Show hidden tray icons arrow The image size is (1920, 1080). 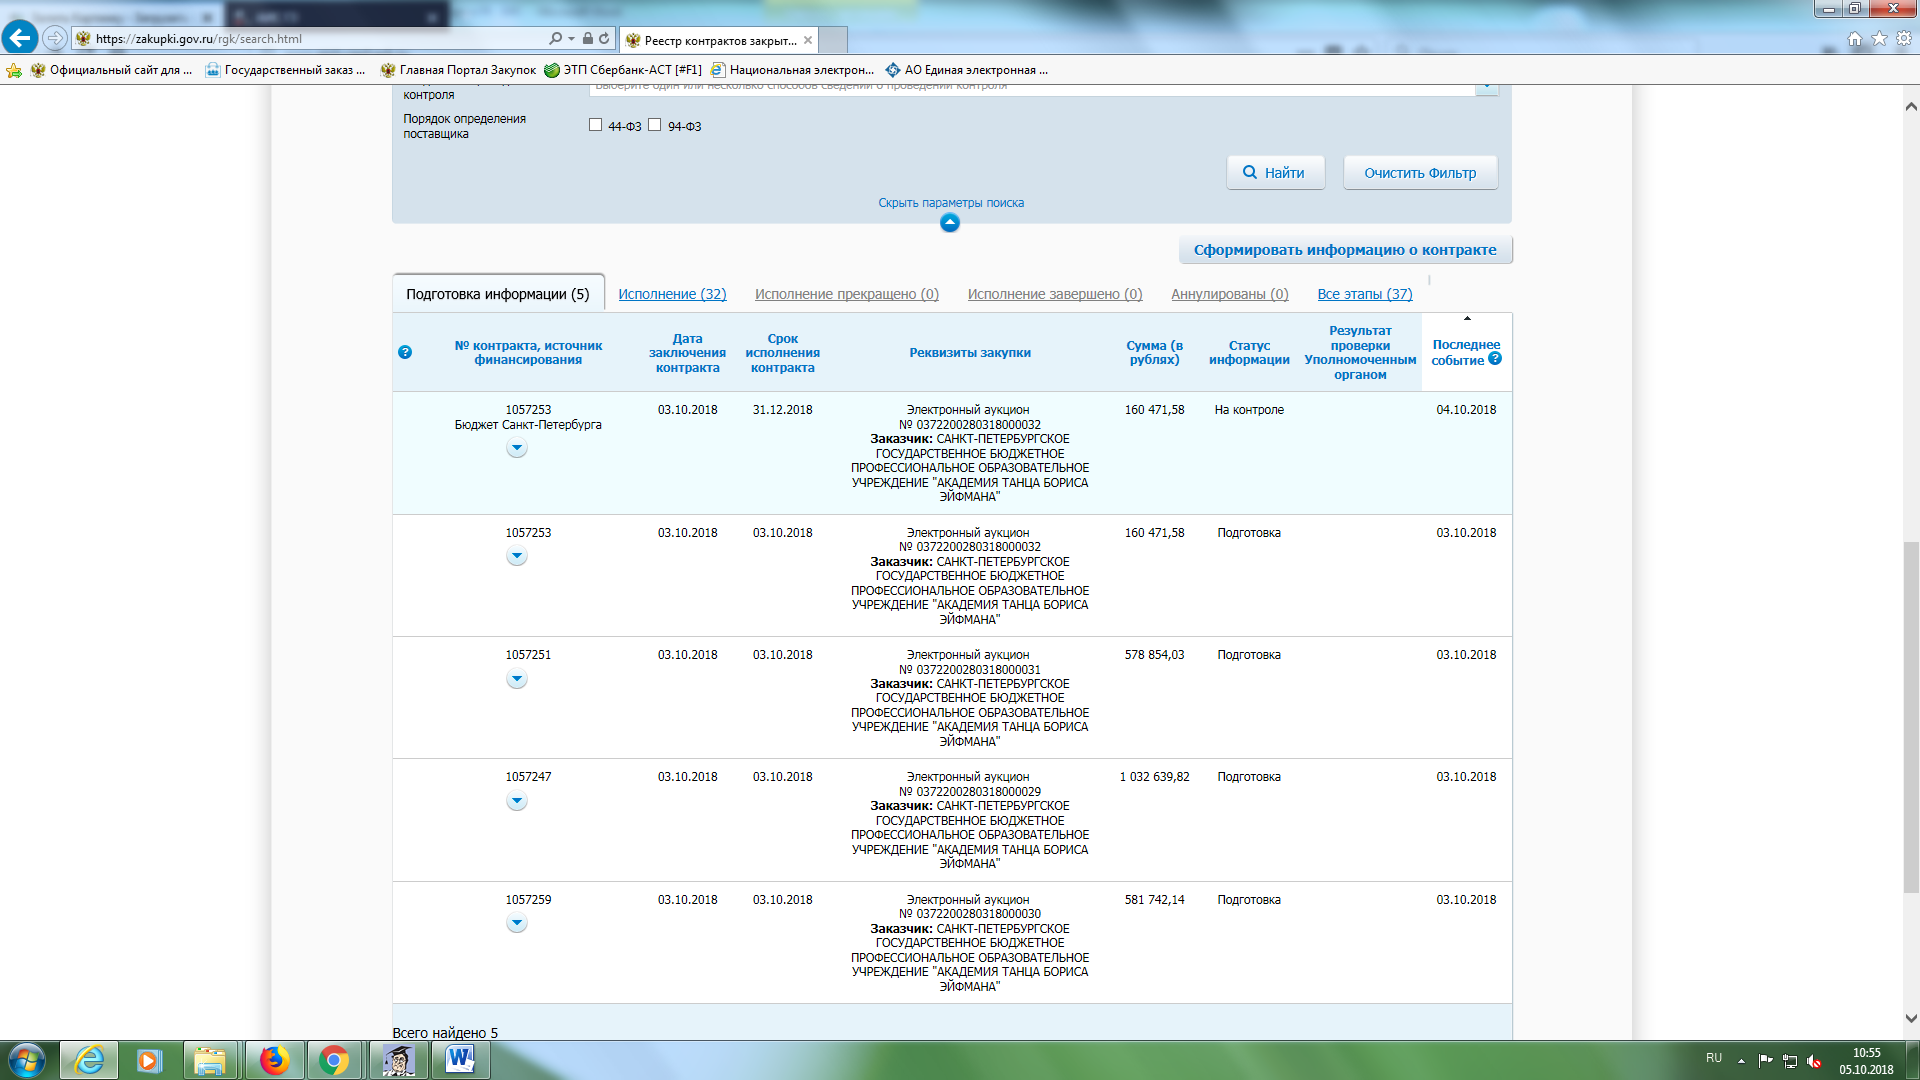tap(1741, 1061)
